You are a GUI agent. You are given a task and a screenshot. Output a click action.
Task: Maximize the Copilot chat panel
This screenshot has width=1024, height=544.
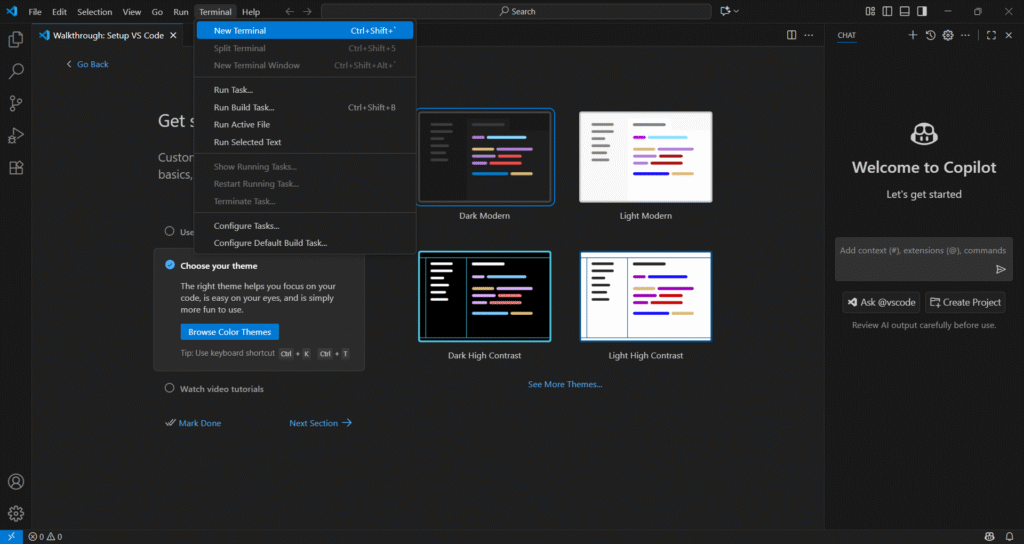tap(991, 35)
